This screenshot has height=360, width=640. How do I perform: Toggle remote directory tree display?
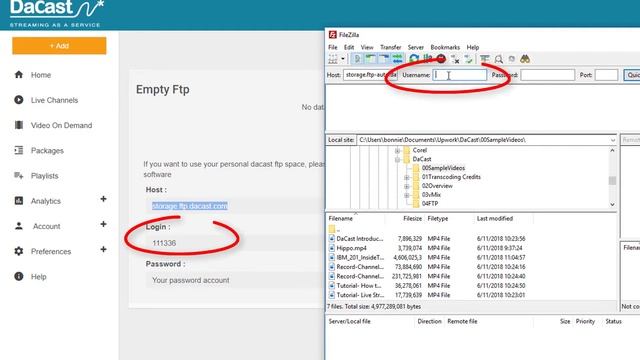coord(384,59)
